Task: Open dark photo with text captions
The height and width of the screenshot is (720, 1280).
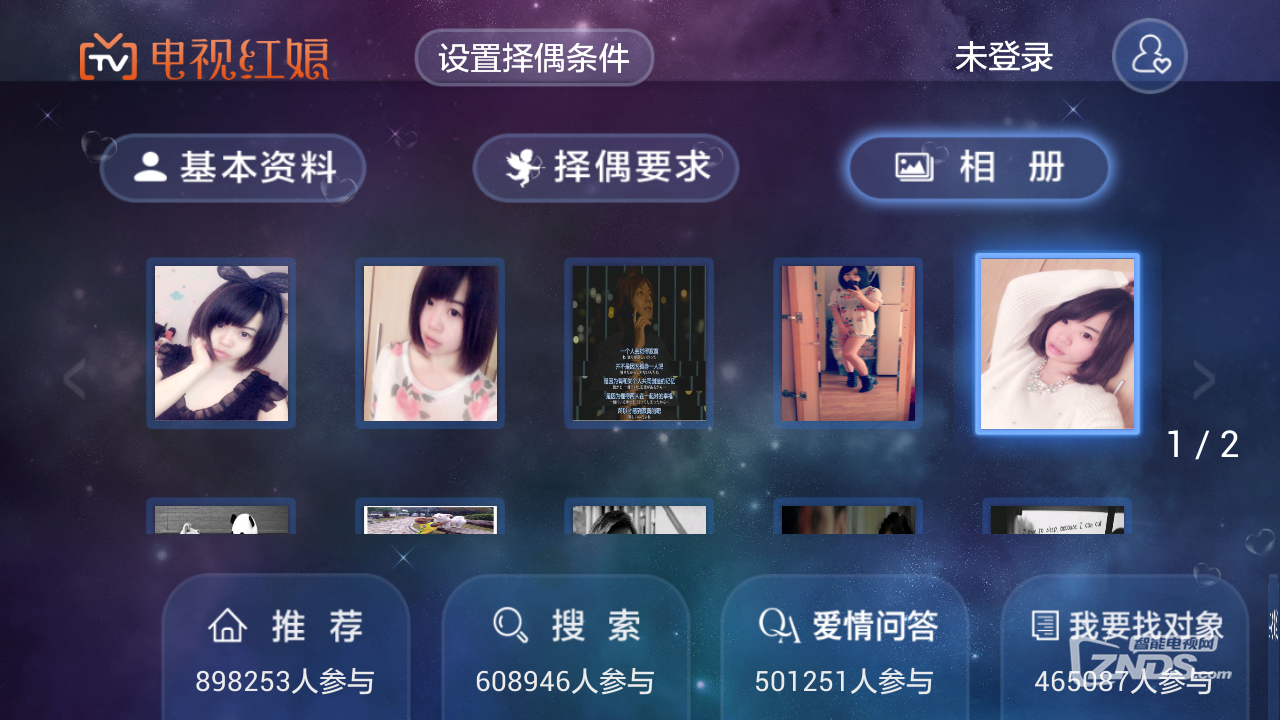Action: (639, 343)
